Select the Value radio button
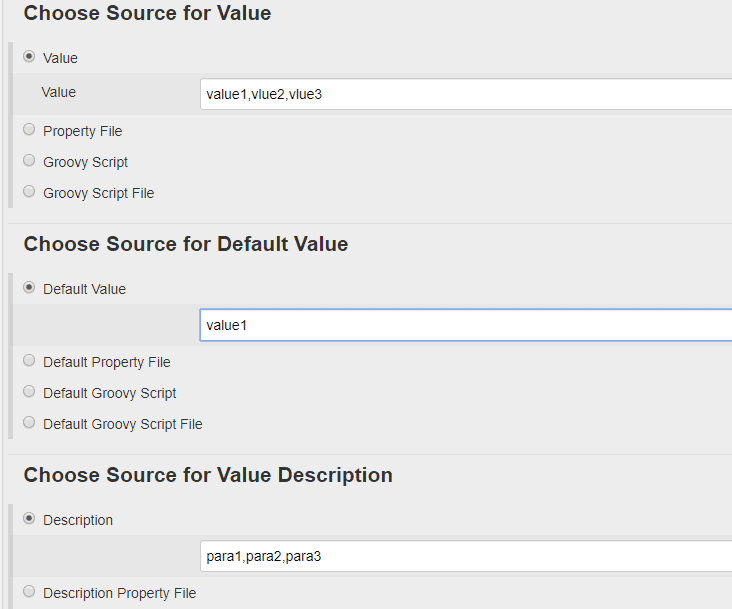The image size is (732, 609). [29, 57]
